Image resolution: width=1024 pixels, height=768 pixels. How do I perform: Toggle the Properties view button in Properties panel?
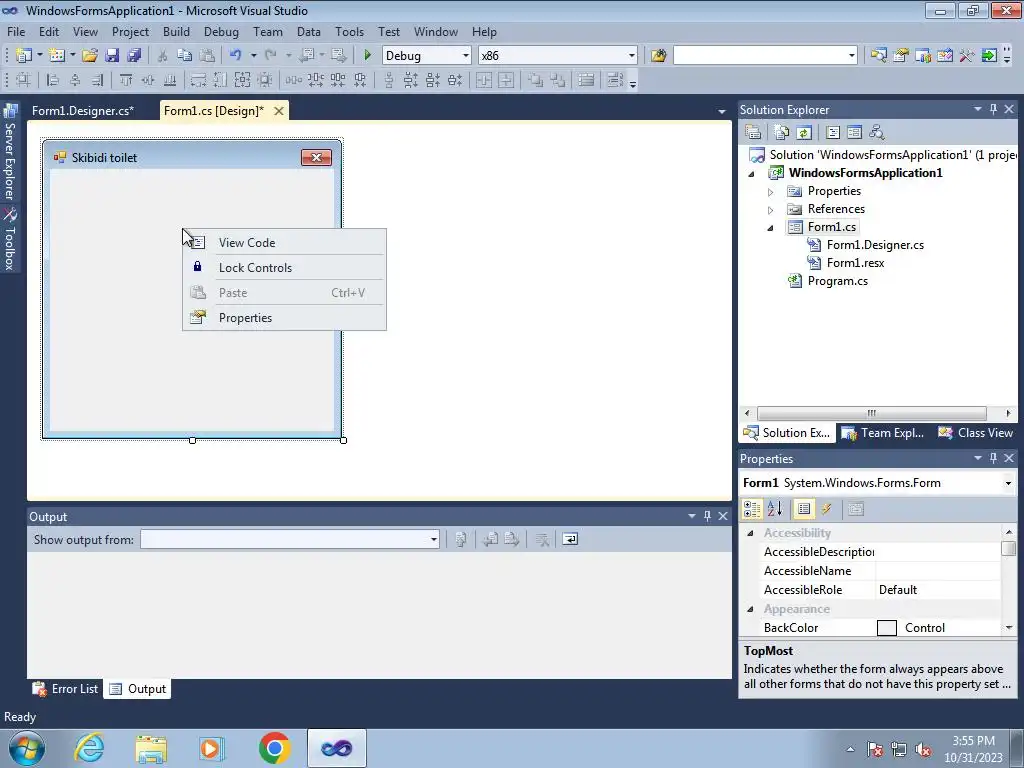(x=804, y=508)
